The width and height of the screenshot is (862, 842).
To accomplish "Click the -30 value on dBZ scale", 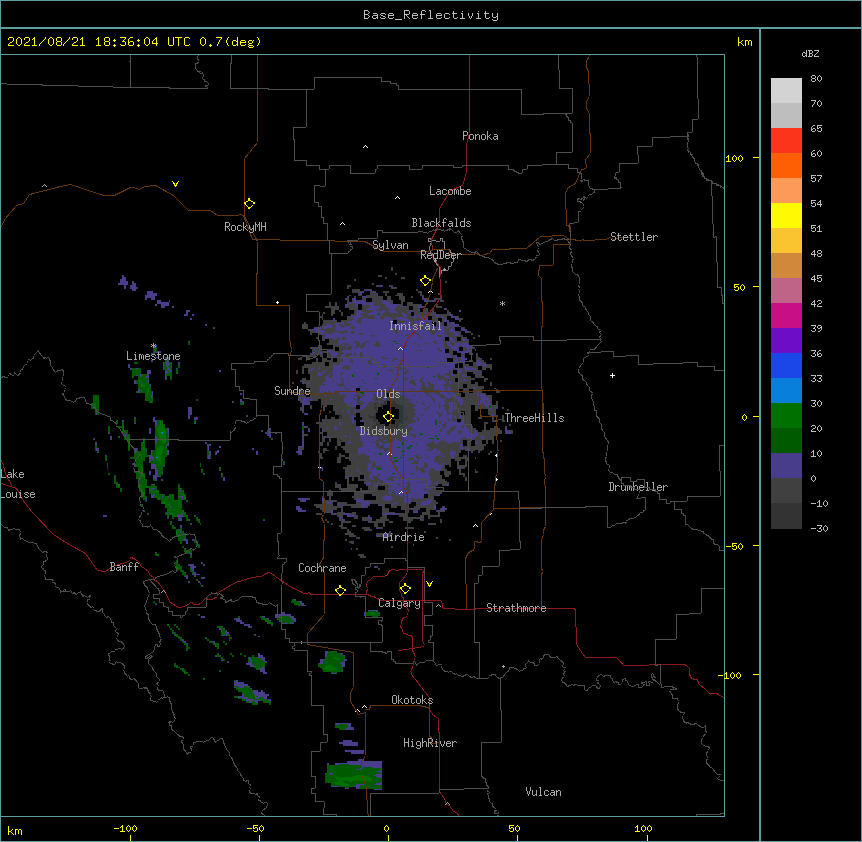I will click(819, 528).
